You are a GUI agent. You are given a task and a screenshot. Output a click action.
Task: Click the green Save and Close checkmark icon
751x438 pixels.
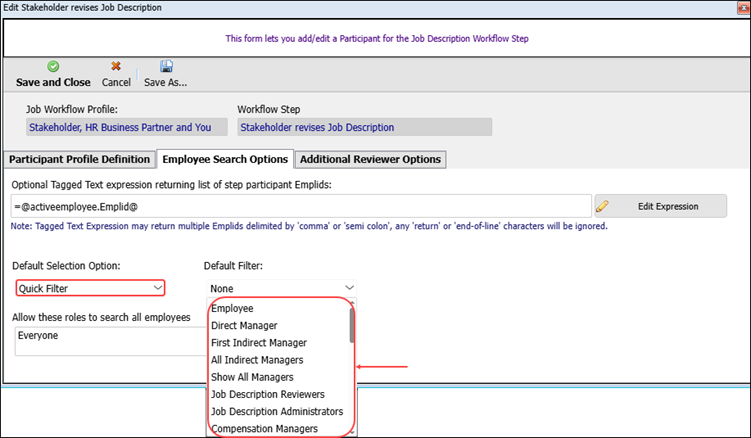tap(52, 66)
